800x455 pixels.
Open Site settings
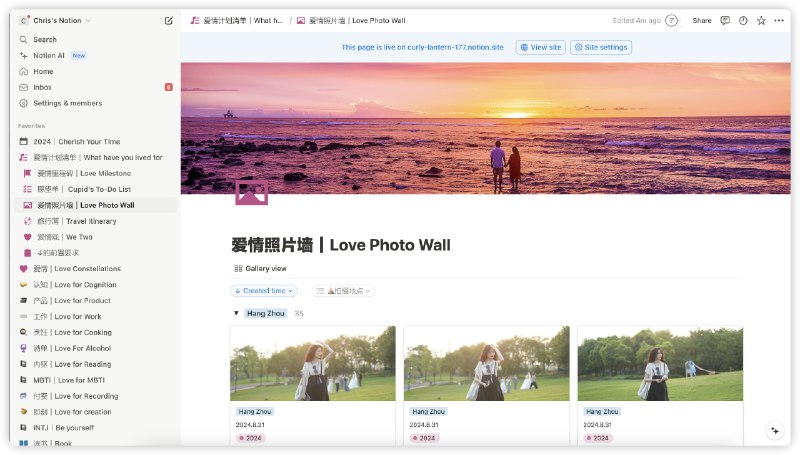pyautogui.click(x=601, y=47)
